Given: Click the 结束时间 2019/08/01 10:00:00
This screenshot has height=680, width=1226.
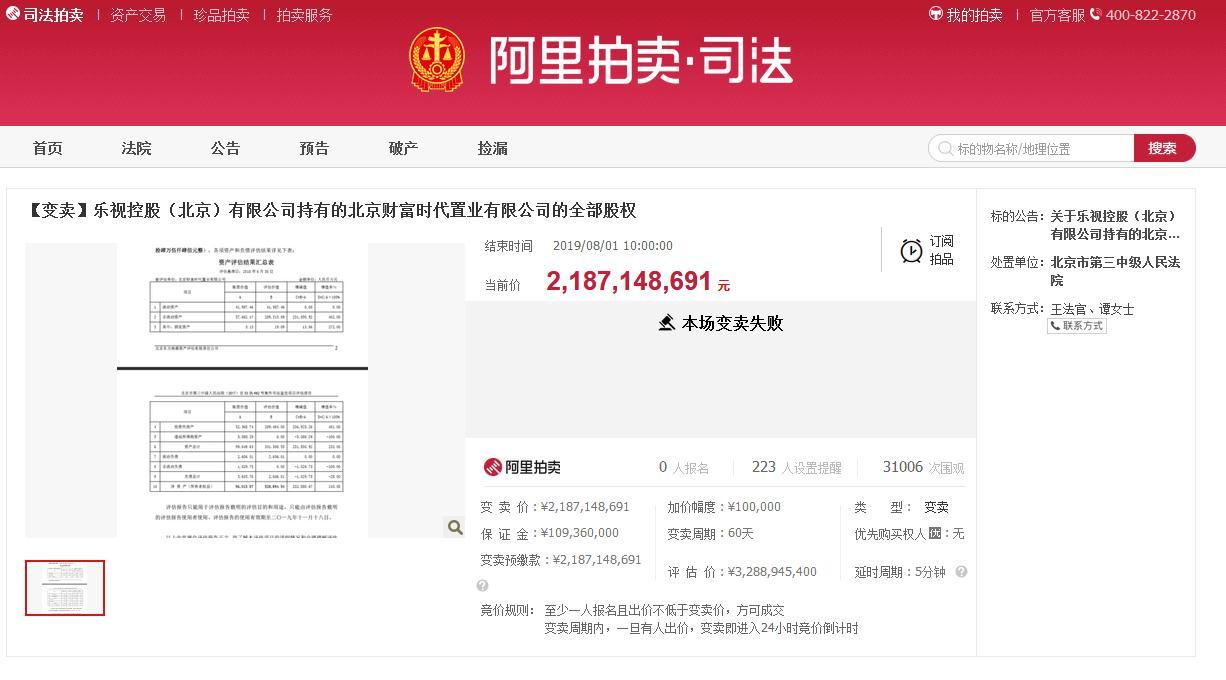Looking at the screenshot, I should point(613,246).
